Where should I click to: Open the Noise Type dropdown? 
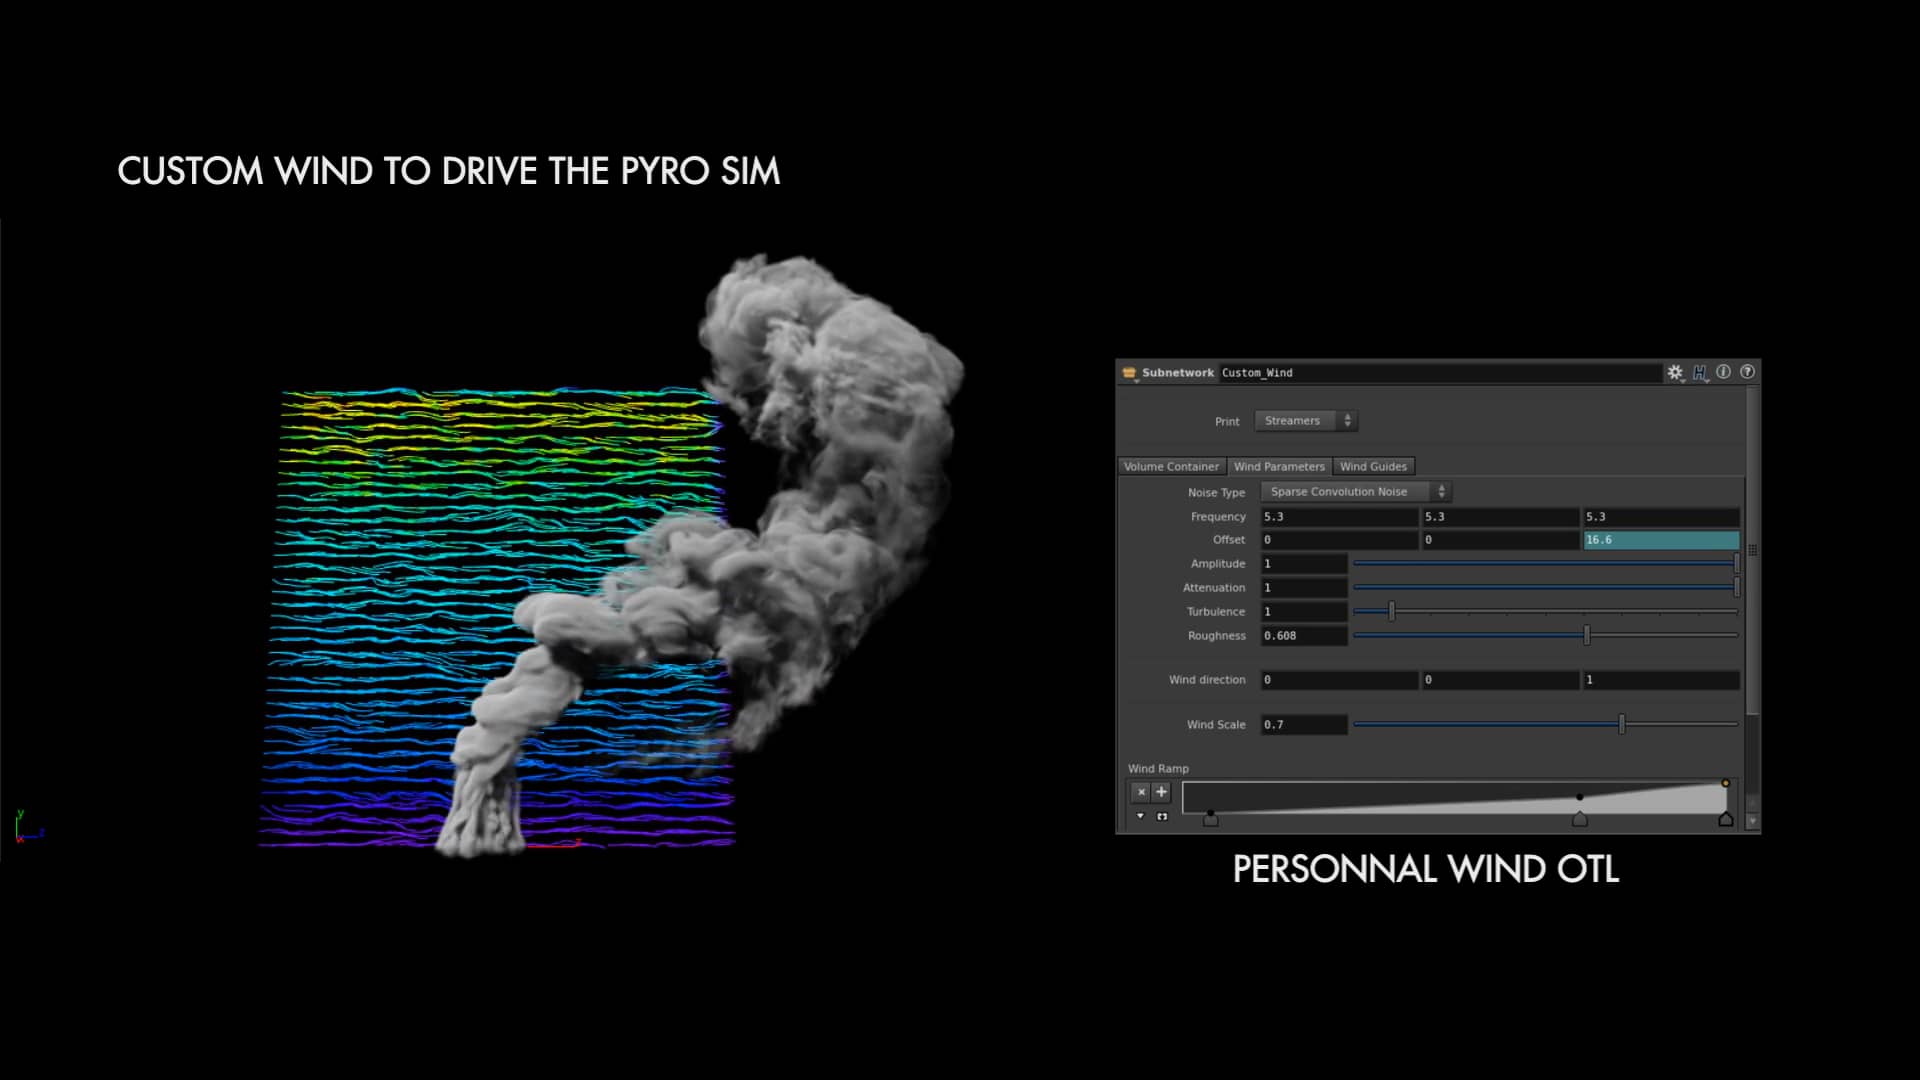click(1345, 491)
